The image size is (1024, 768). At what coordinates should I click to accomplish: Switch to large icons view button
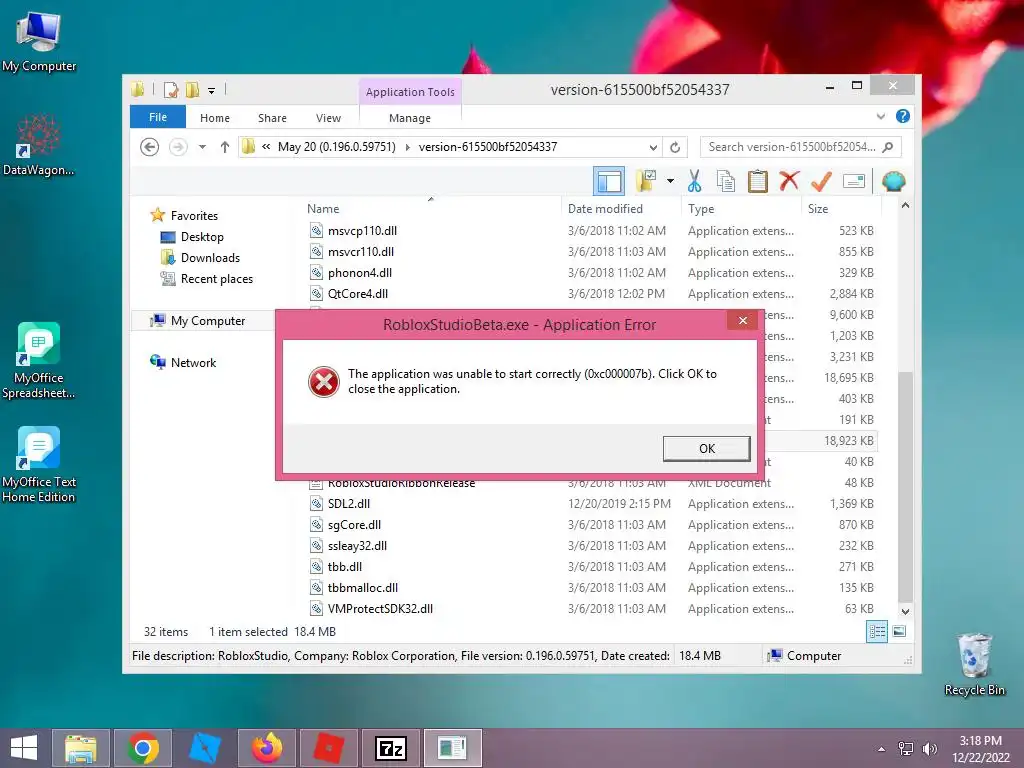coord(899,632)
